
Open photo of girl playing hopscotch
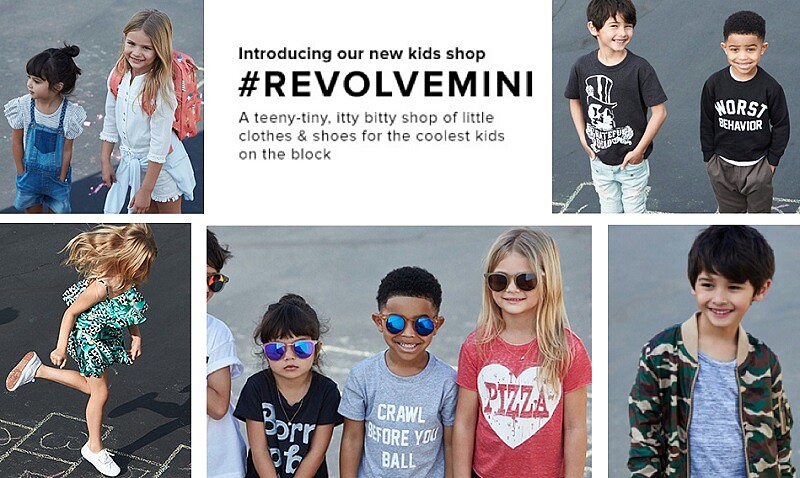tap(95, 351)
